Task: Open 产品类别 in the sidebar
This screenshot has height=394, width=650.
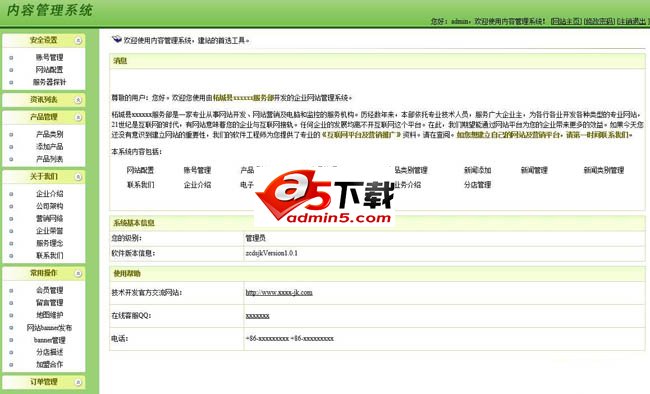Action: [49, 134]
